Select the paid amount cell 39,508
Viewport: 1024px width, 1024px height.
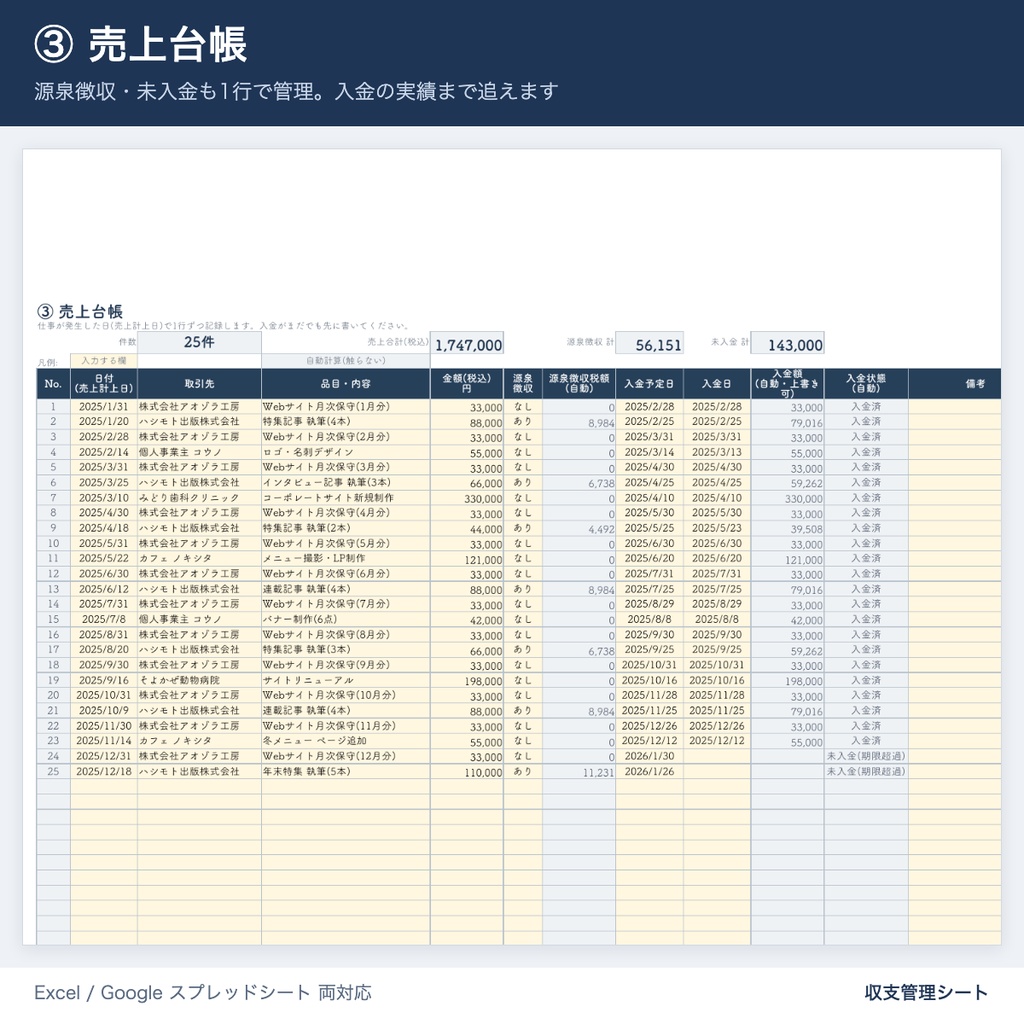[x=788, y=529]
